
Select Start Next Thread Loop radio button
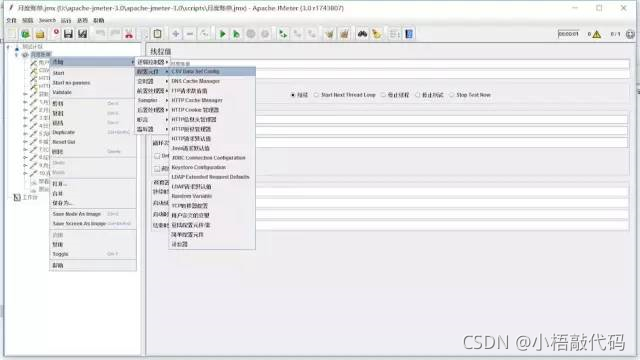click(x=316, y=95)
